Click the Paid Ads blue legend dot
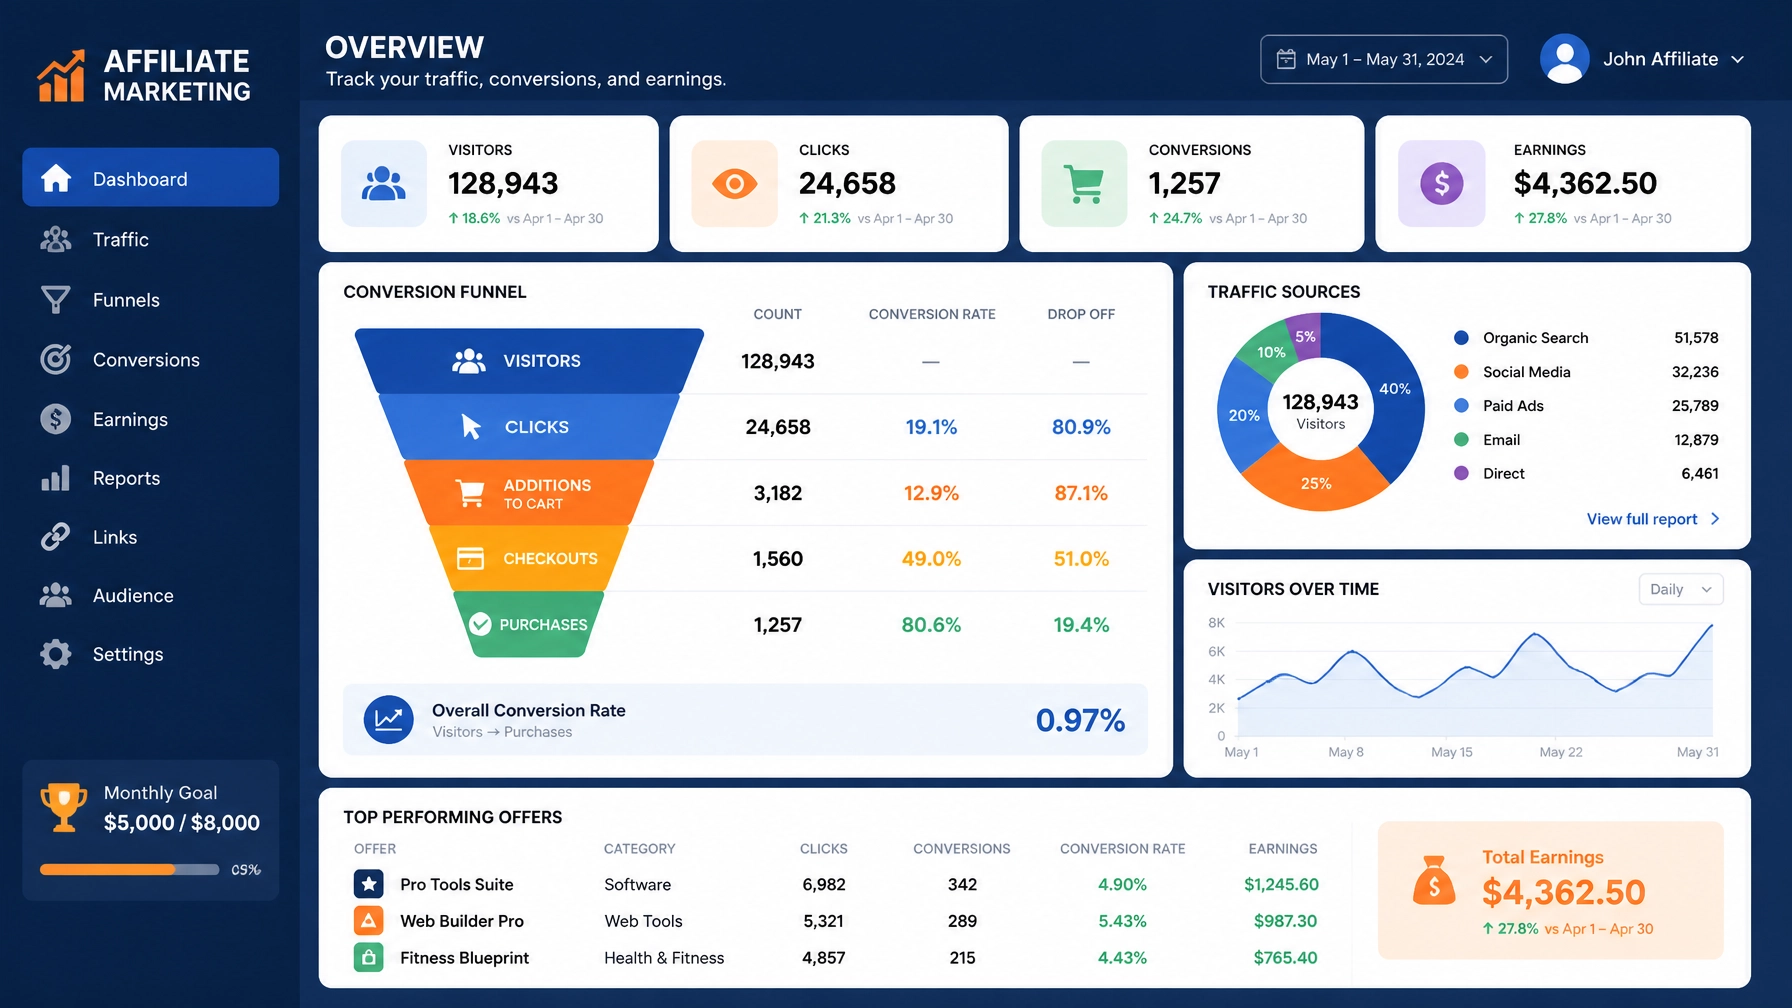The image size is (1792, 1008). (1461, 406)
